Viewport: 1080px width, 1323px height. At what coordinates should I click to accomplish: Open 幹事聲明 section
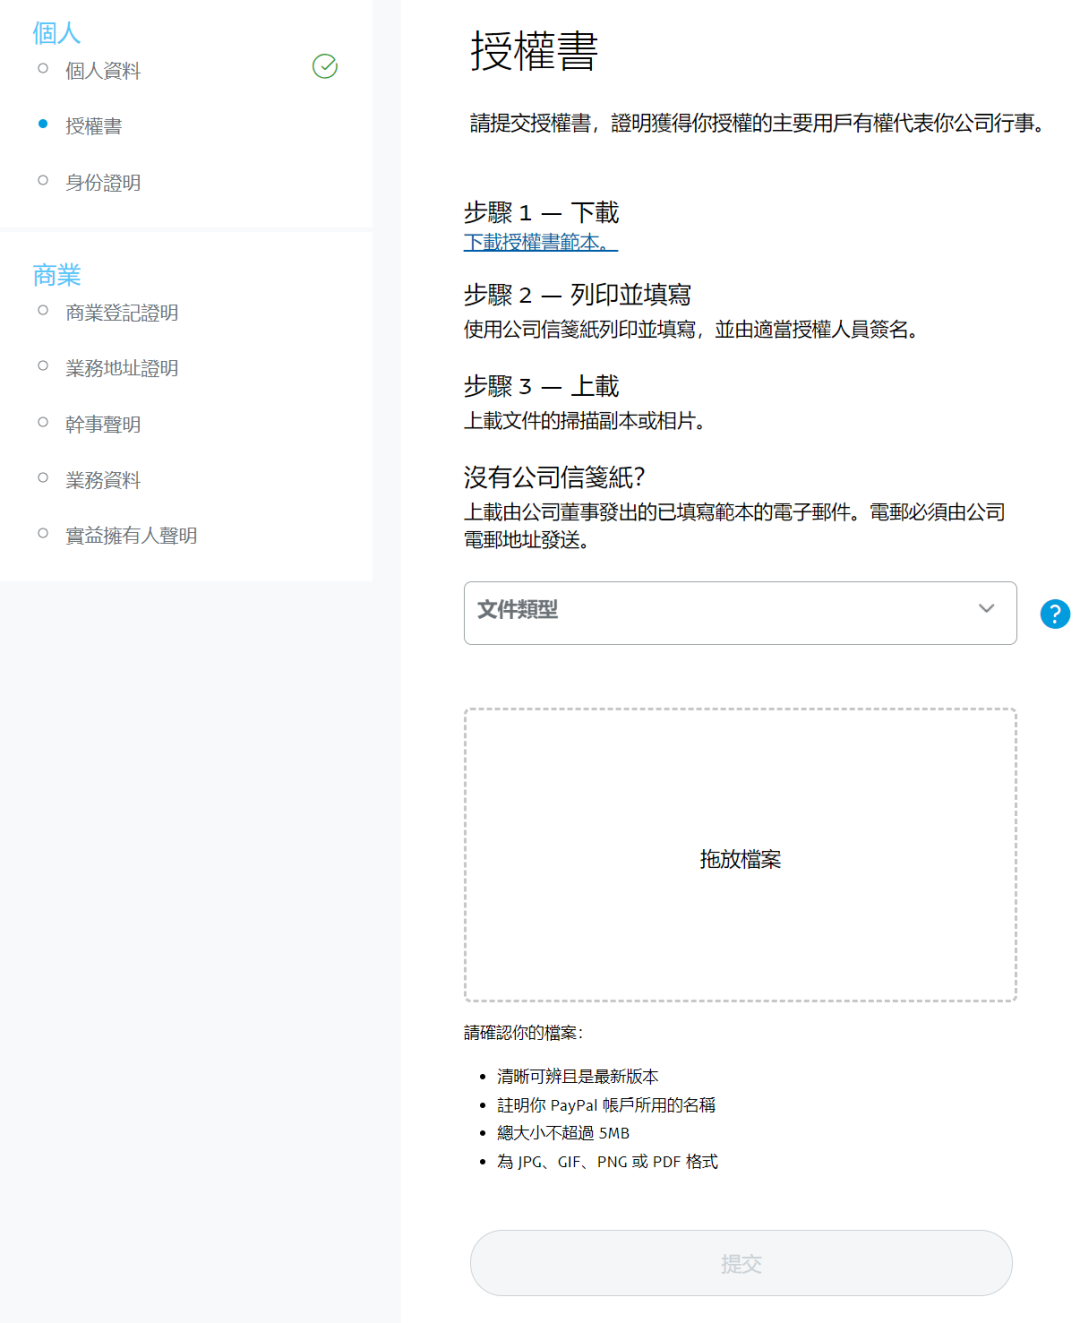coord(103,424)
